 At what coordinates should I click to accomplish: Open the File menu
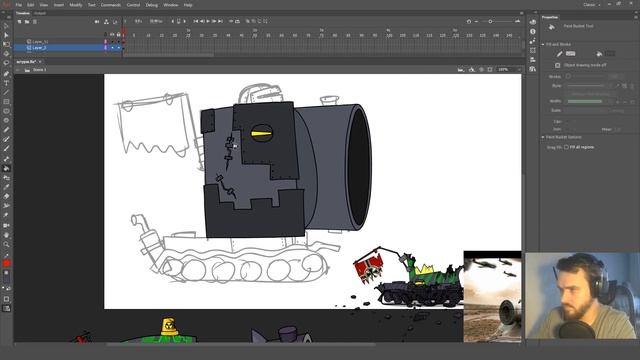click(x=19, y=5)
